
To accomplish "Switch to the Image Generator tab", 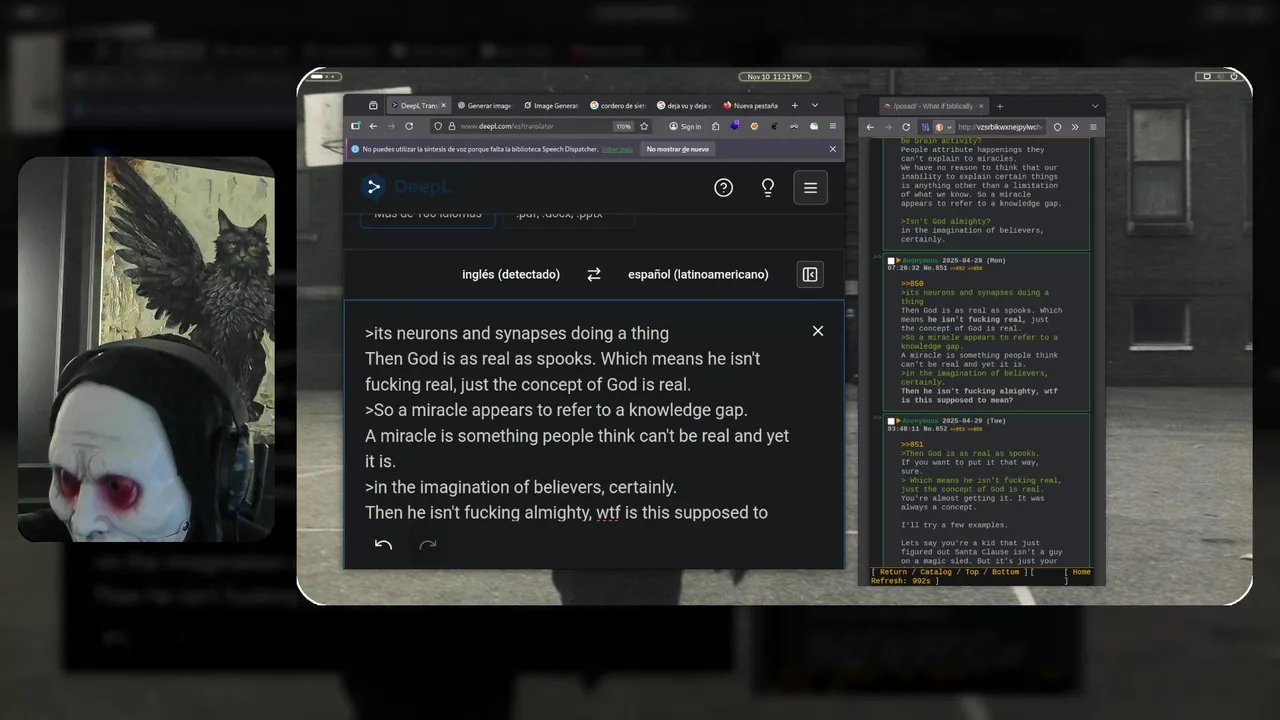I will point(551,105).
